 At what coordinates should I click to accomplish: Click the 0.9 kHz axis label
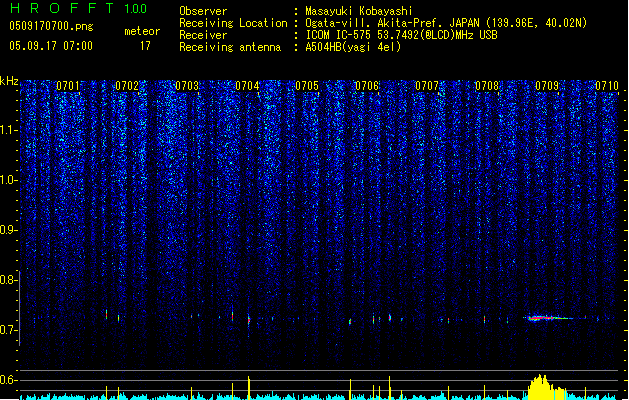[x=9, y=230]
